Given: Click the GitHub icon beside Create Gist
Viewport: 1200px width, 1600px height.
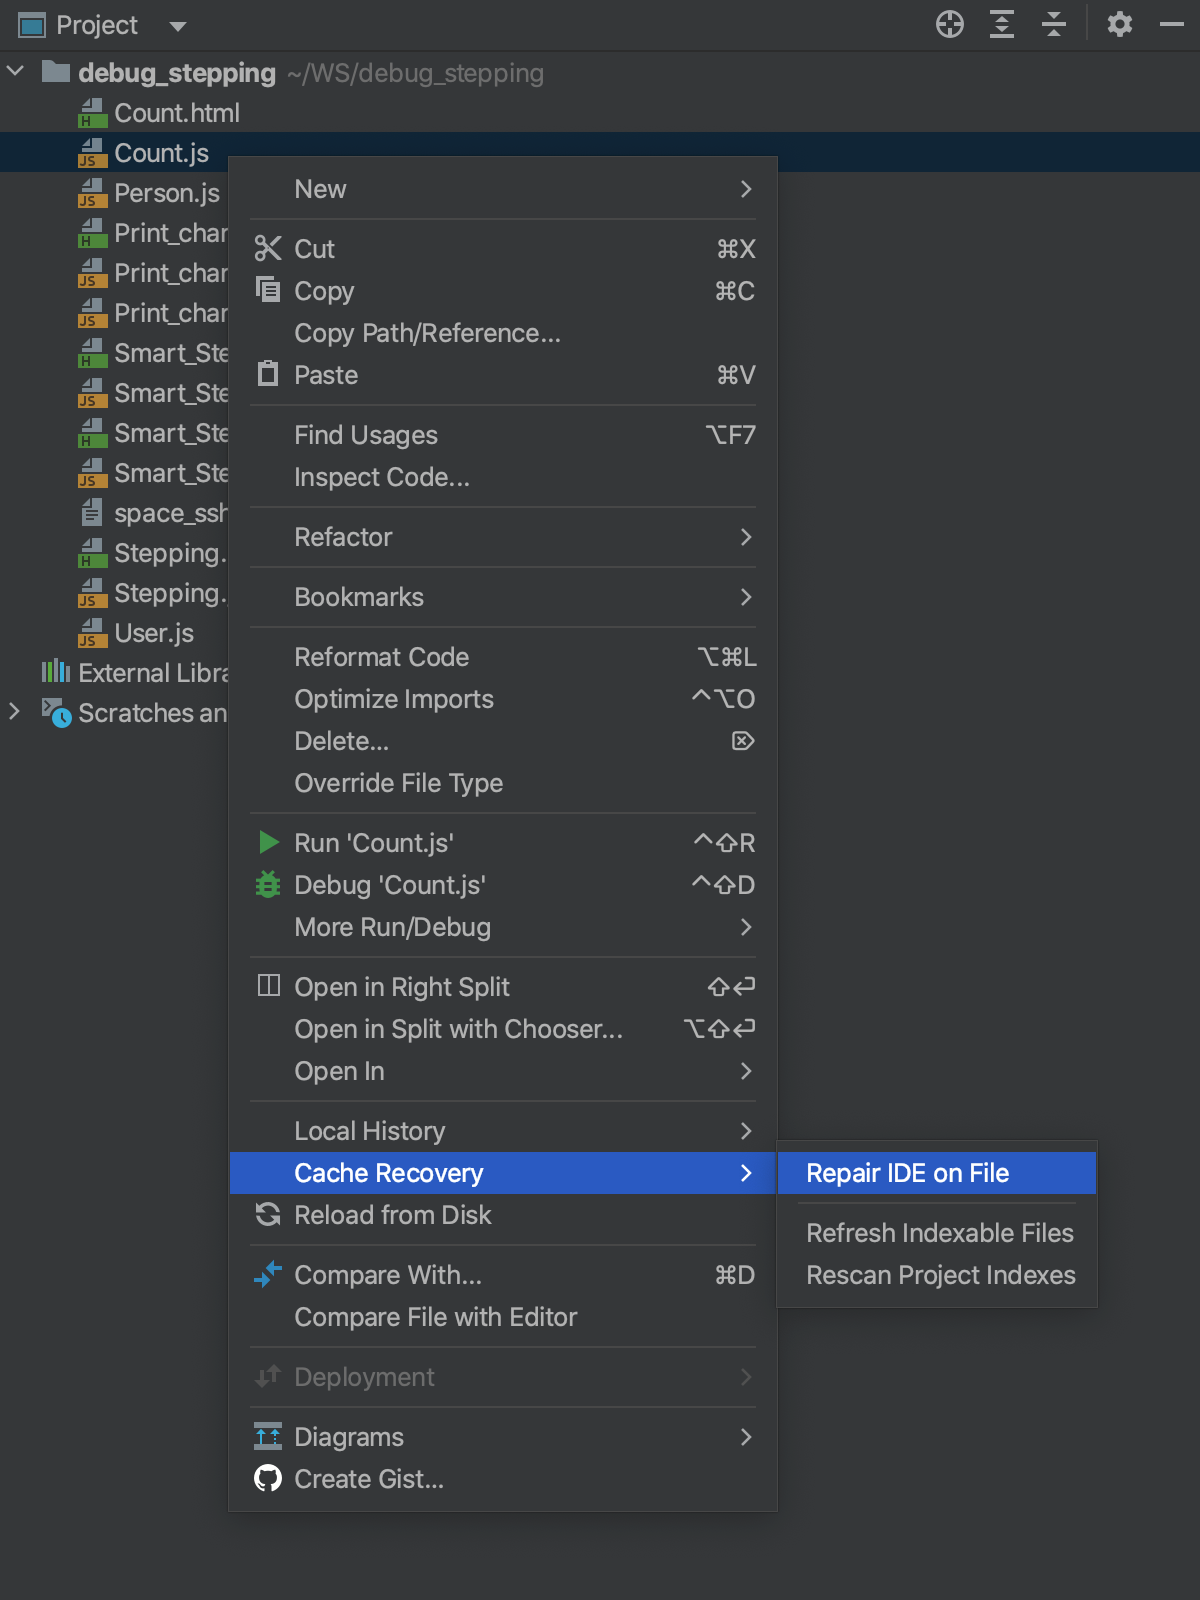Looking at the screenshot, I should 268,1478.
